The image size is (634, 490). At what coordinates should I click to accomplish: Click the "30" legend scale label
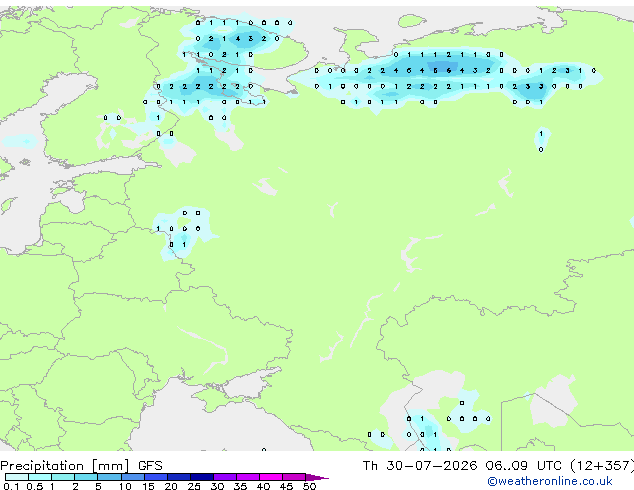(217, 486)
